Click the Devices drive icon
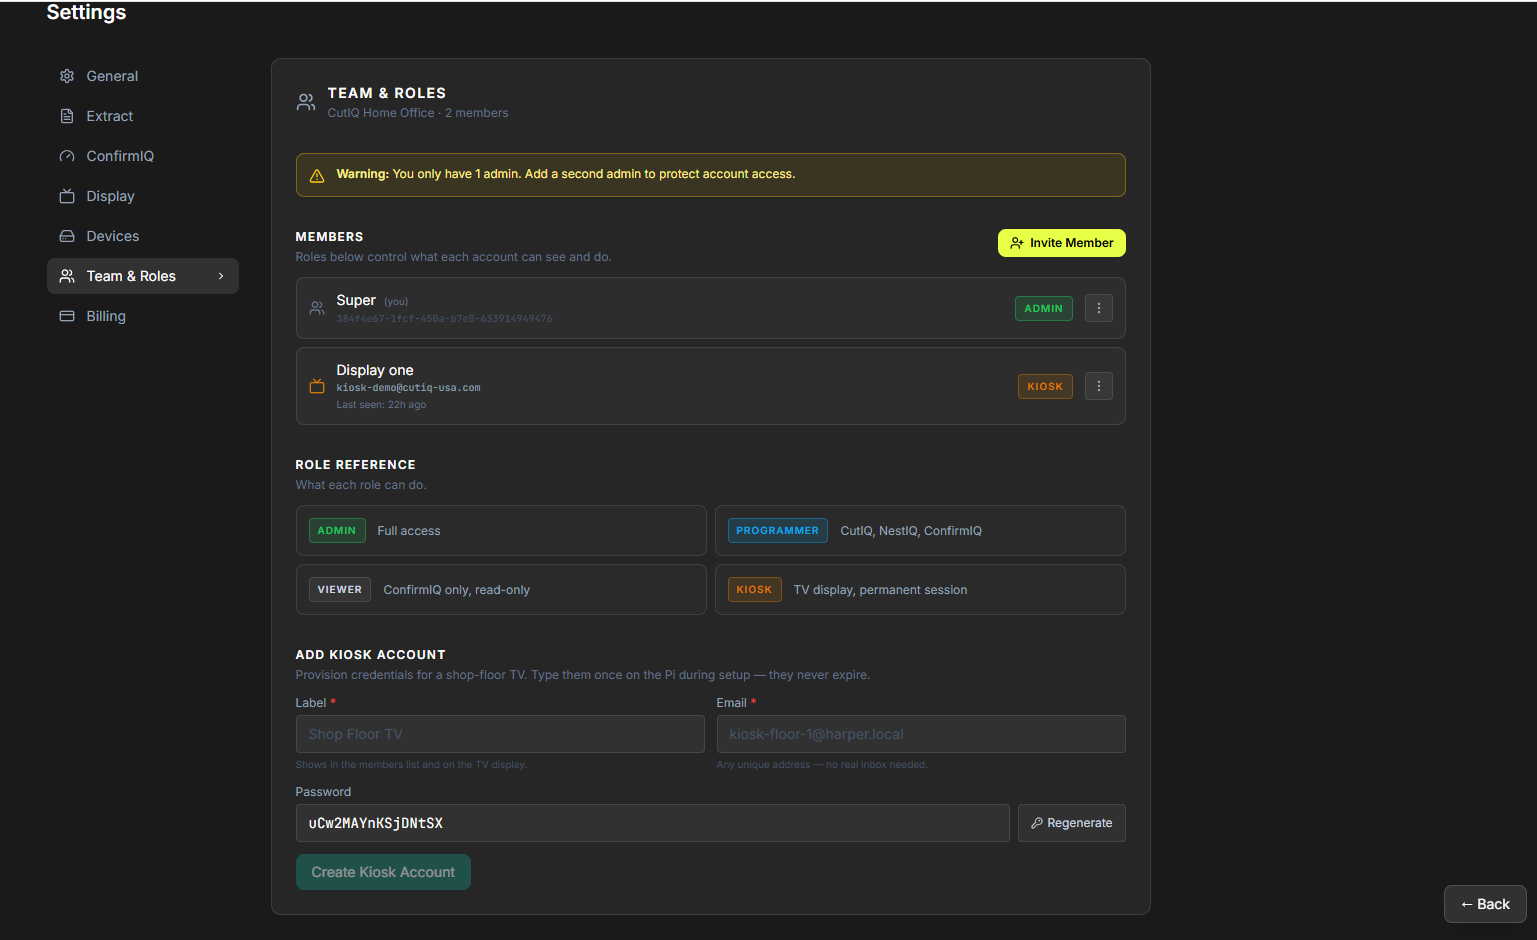 coord(67,236)
